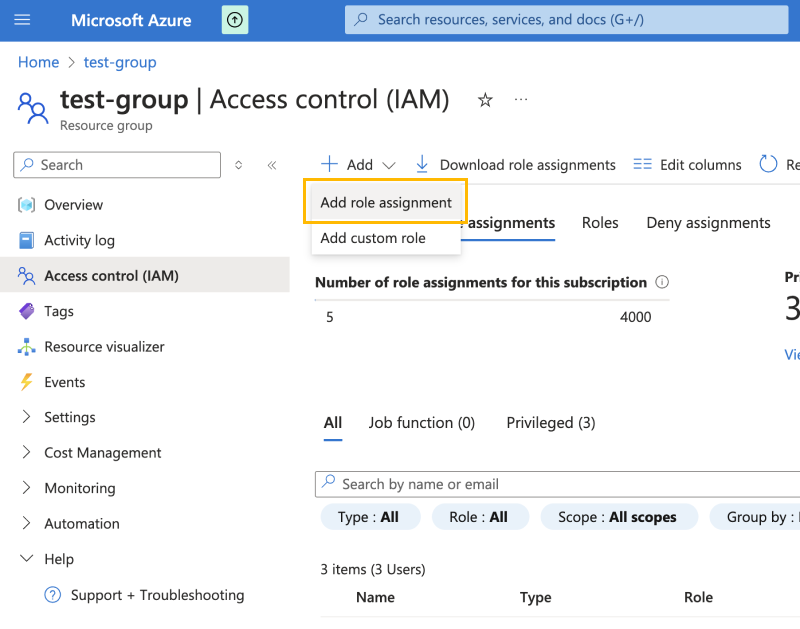Screen dimensions: 800x629
Task: Open the Tags page
Action: tap(59, 311)
